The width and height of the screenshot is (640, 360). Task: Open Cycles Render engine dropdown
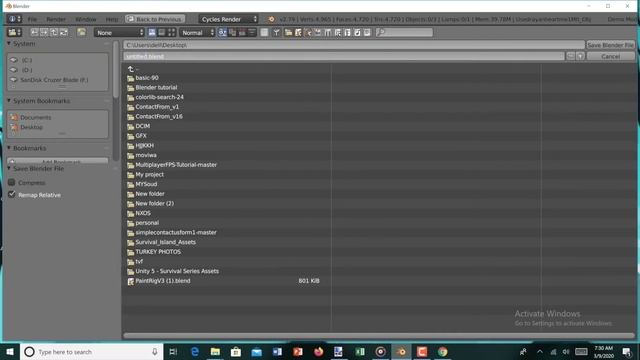[228, 19]
